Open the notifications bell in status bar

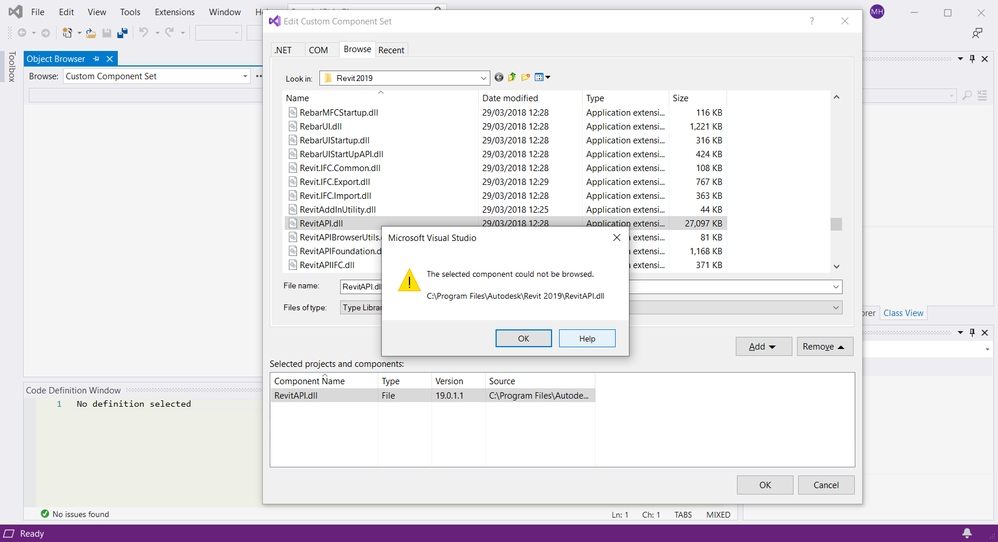[x=967, y=533]
